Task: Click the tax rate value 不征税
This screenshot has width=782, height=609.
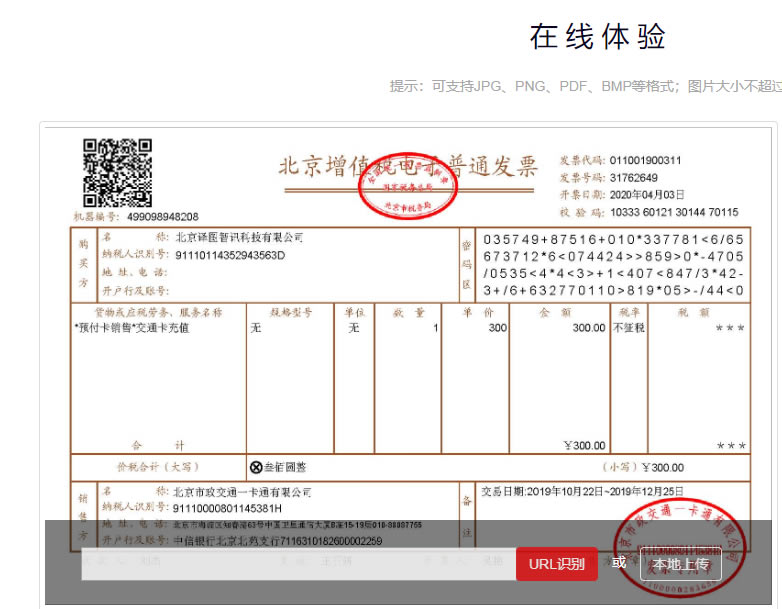Action: click(628, 328)
